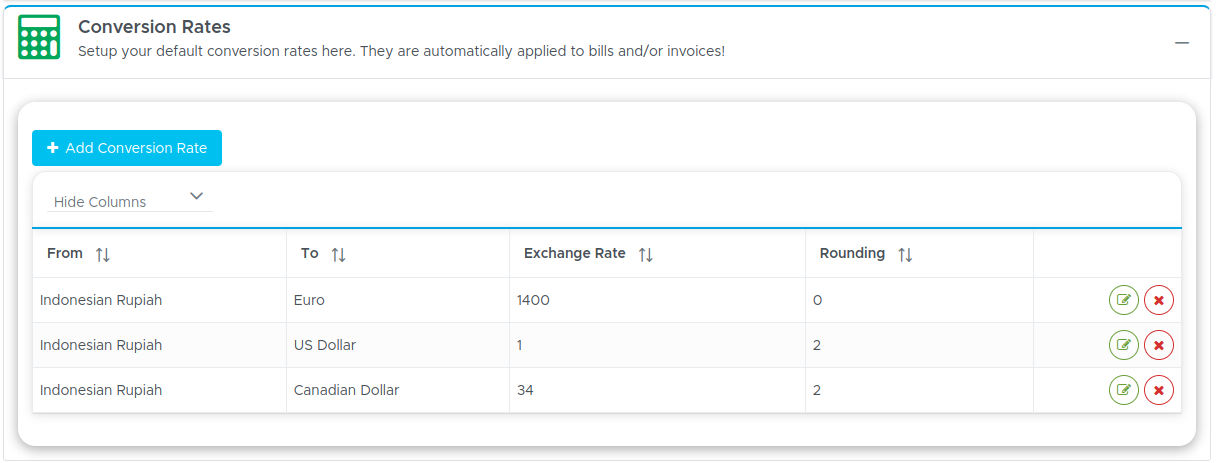Delete the US Dollar conversion rate
This screenshot has width=1217, height=463.
coord(1159,345)
